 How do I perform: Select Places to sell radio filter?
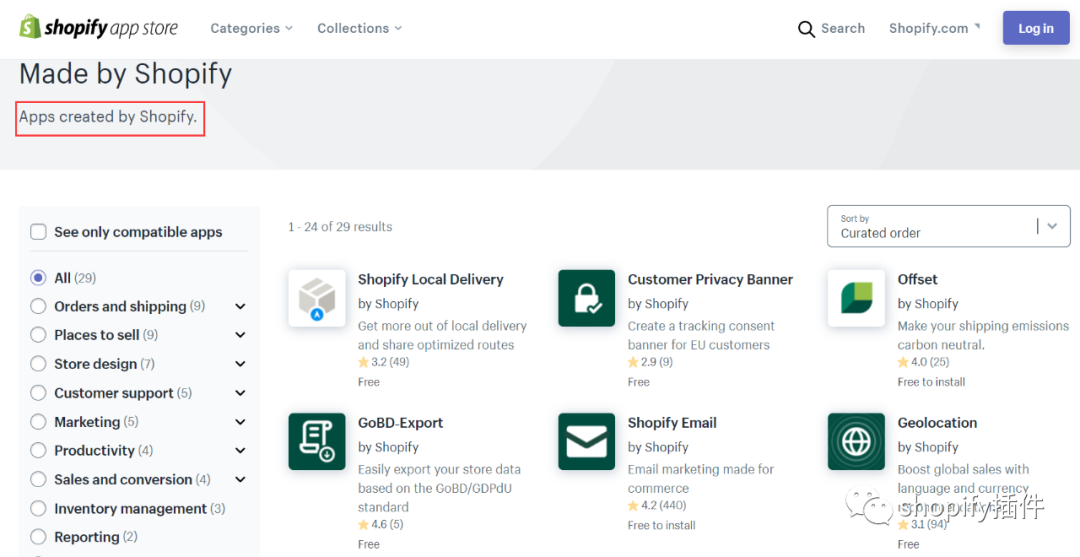[x=39, y=335]
